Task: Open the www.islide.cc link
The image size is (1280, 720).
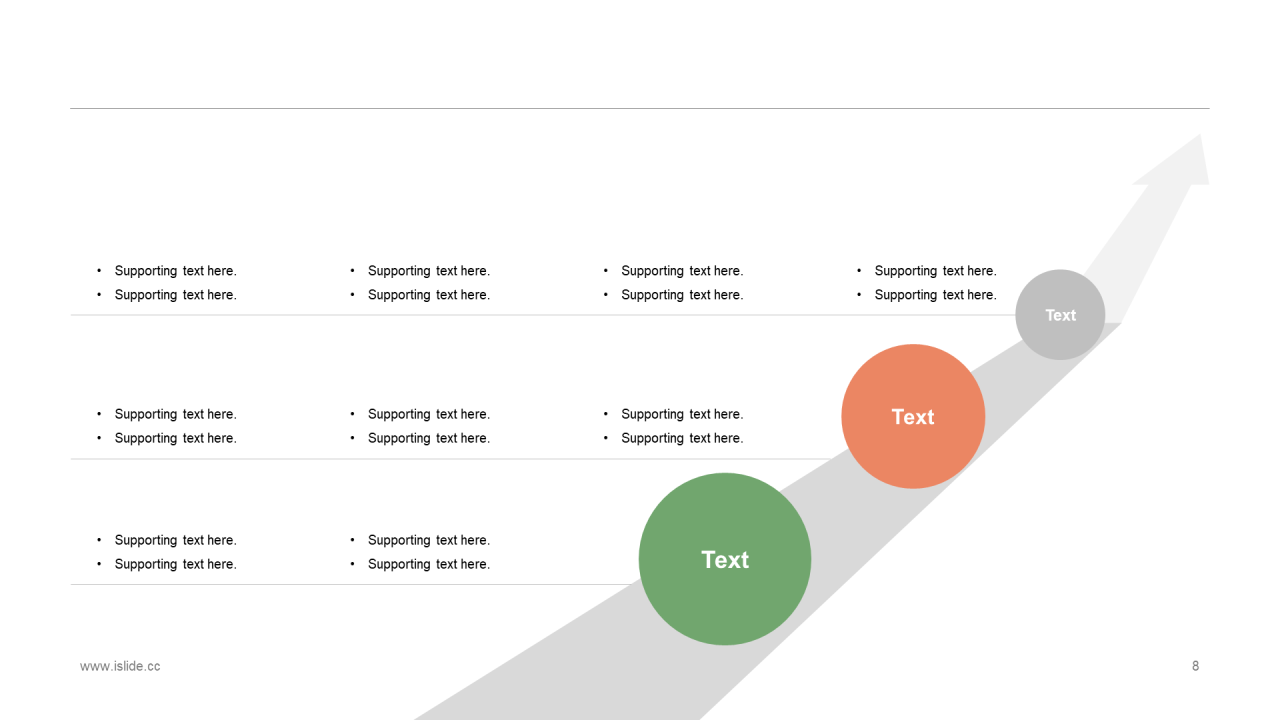Action: click(120, 666)
